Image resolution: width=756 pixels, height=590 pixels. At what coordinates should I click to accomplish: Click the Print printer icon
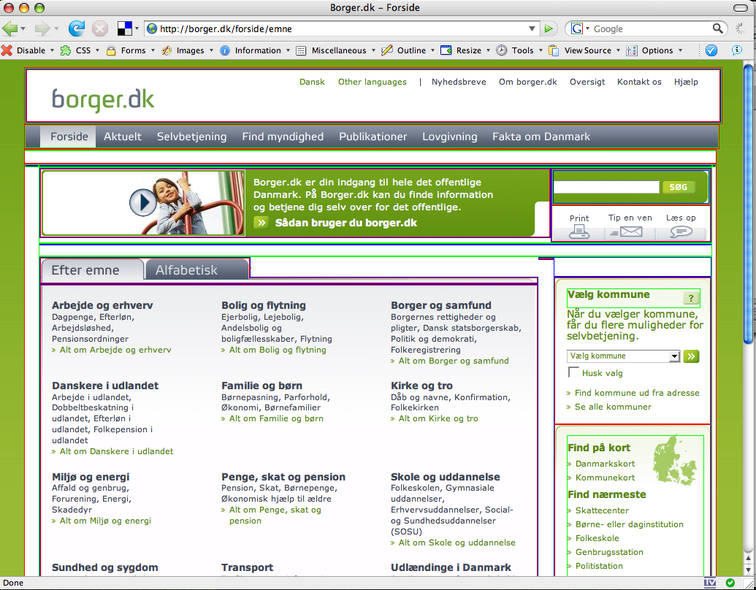pyautogui.click(x=579, y=232)
